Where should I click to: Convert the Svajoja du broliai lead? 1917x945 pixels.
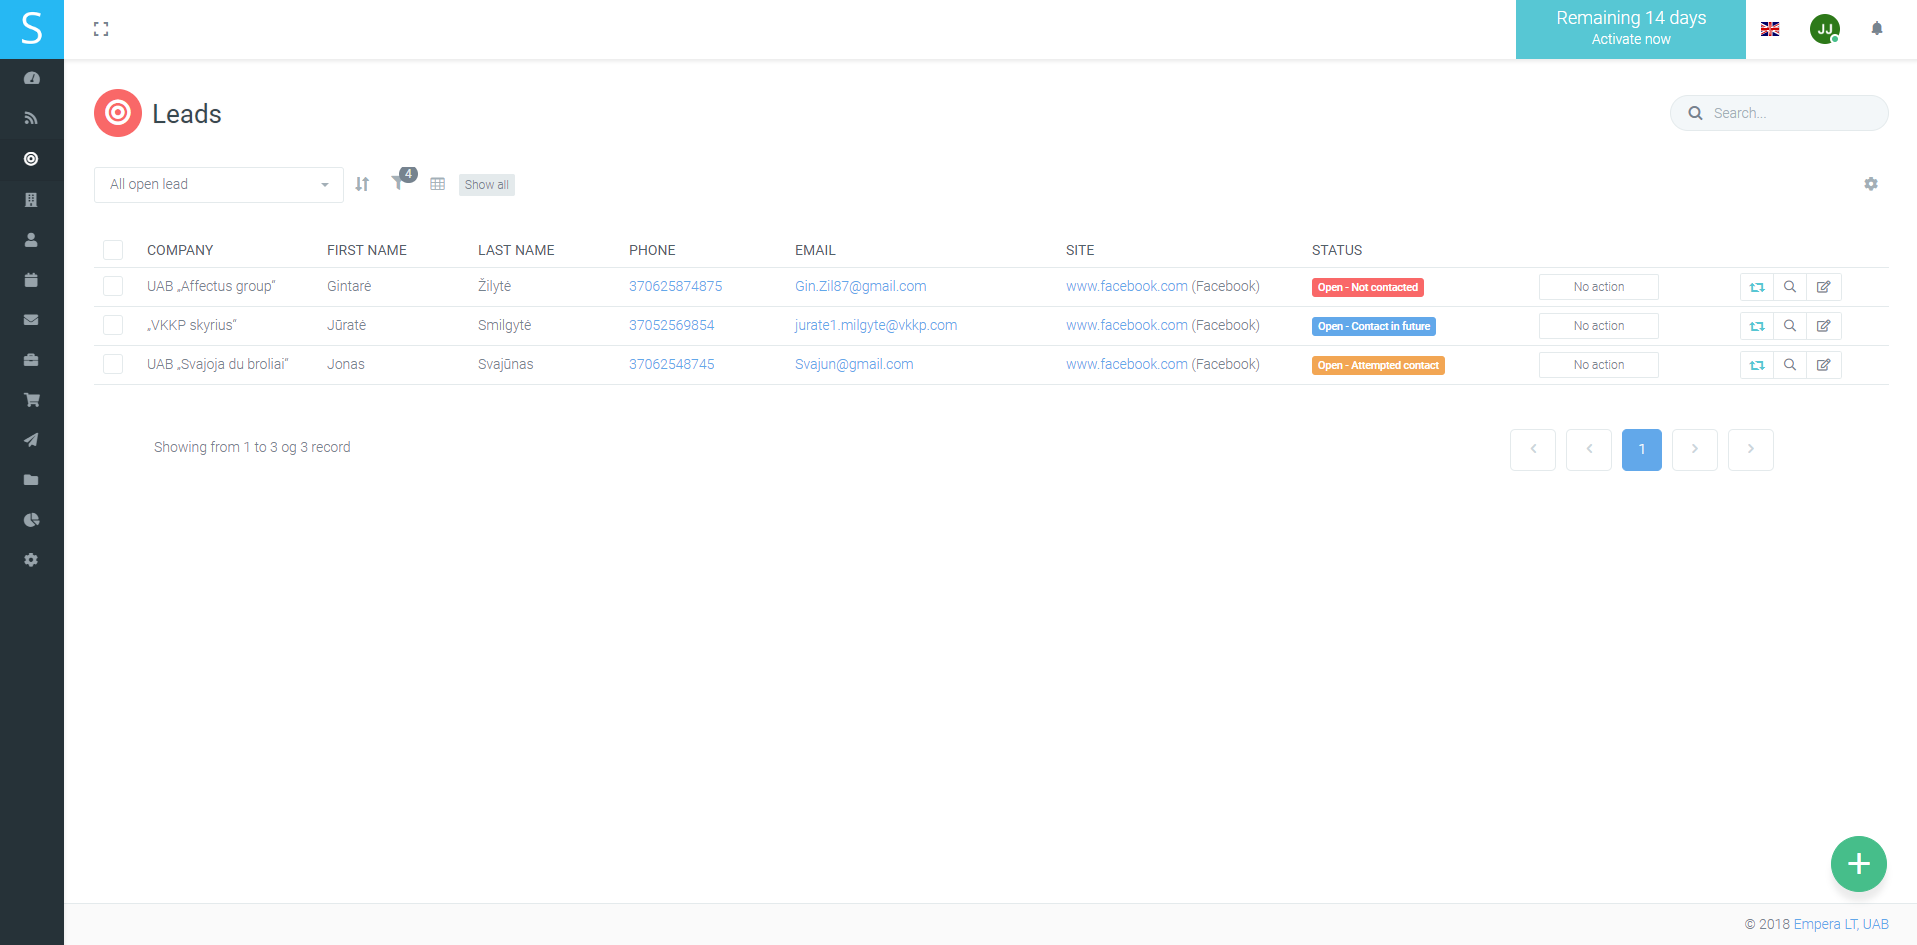pyautogui.click(x=1757, y=365)
